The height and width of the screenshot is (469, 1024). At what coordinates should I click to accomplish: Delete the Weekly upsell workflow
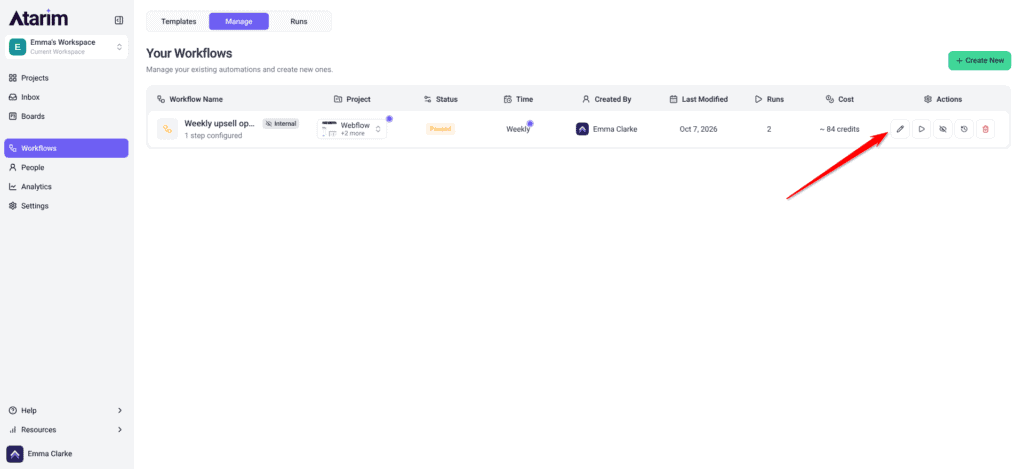pyautogui.click(x=985, y=129)
